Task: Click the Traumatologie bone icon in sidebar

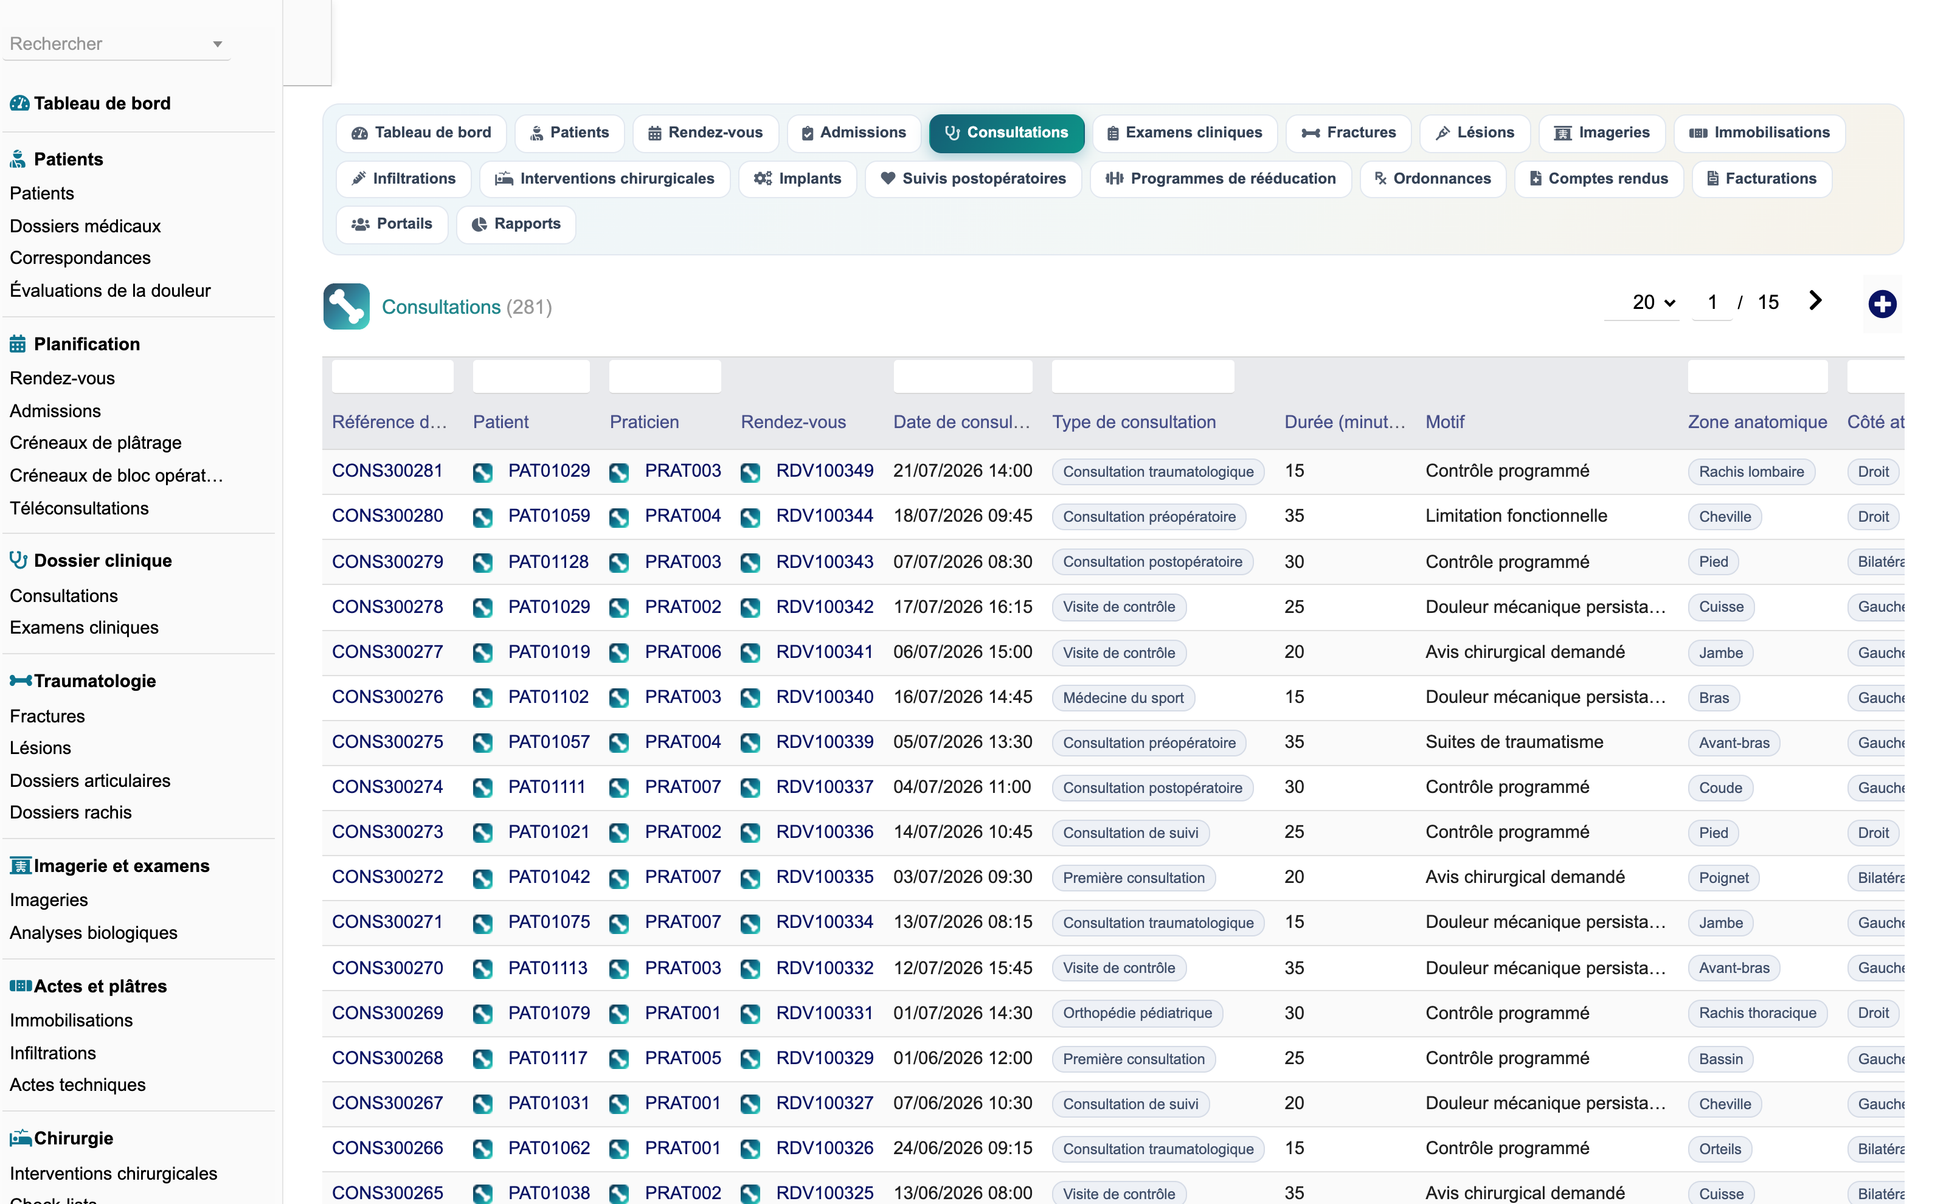Action: point(20,681)
